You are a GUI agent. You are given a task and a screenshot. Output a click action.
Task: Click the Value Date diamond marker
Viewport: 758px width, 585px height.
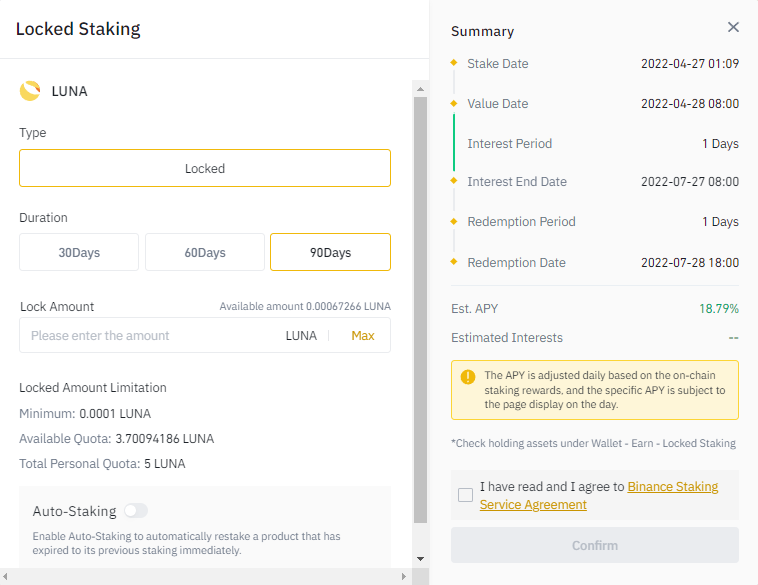coord(453,103)
